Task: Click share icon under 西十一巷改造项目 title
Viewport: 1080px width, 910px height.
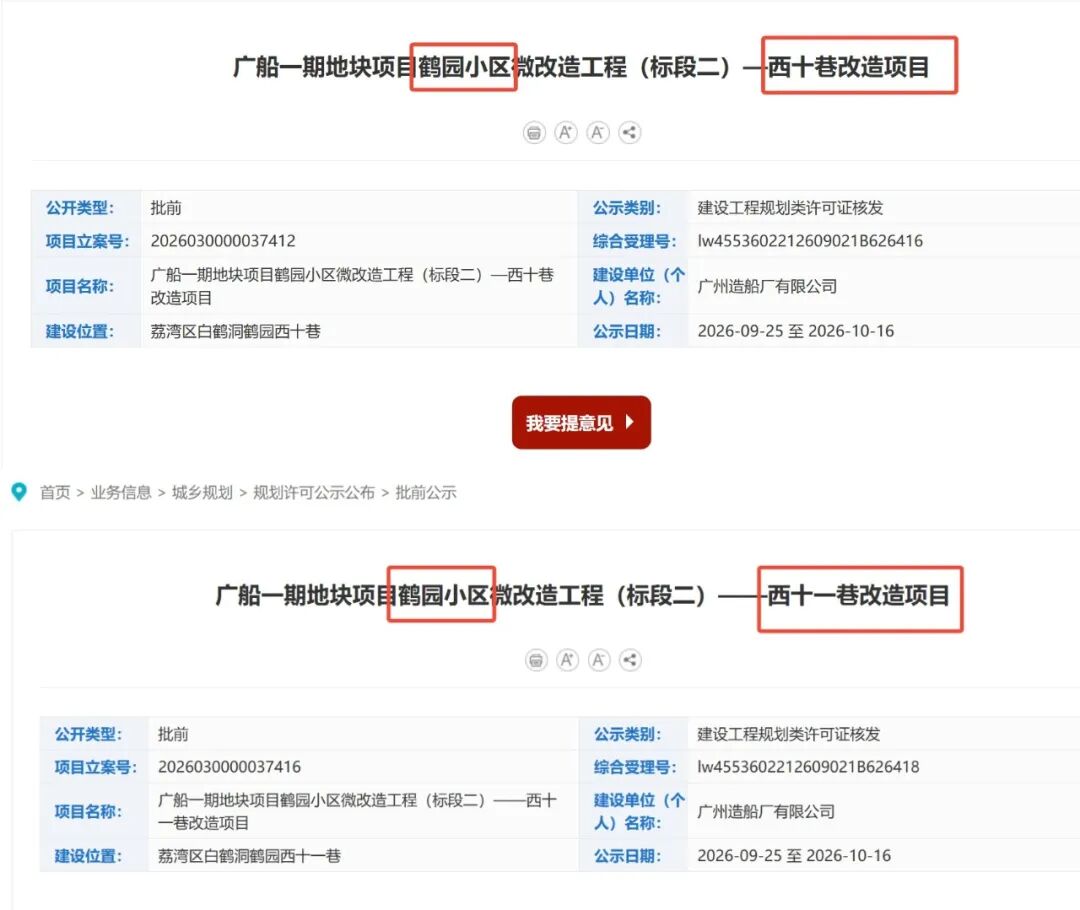Action: (630, 660)
